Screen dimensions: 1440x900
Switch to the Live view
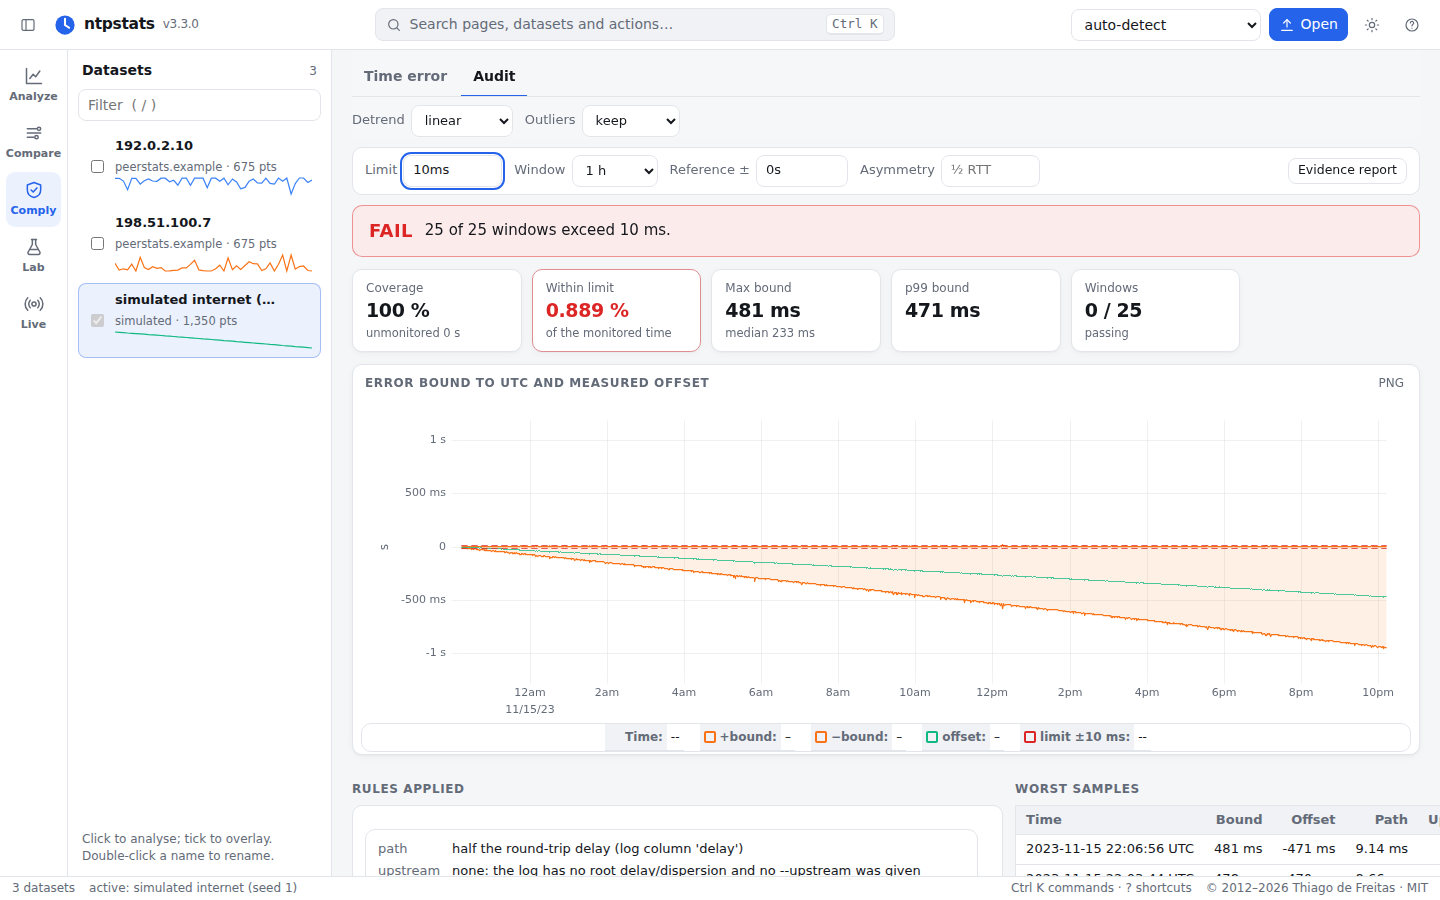click(x=33, y=312)
